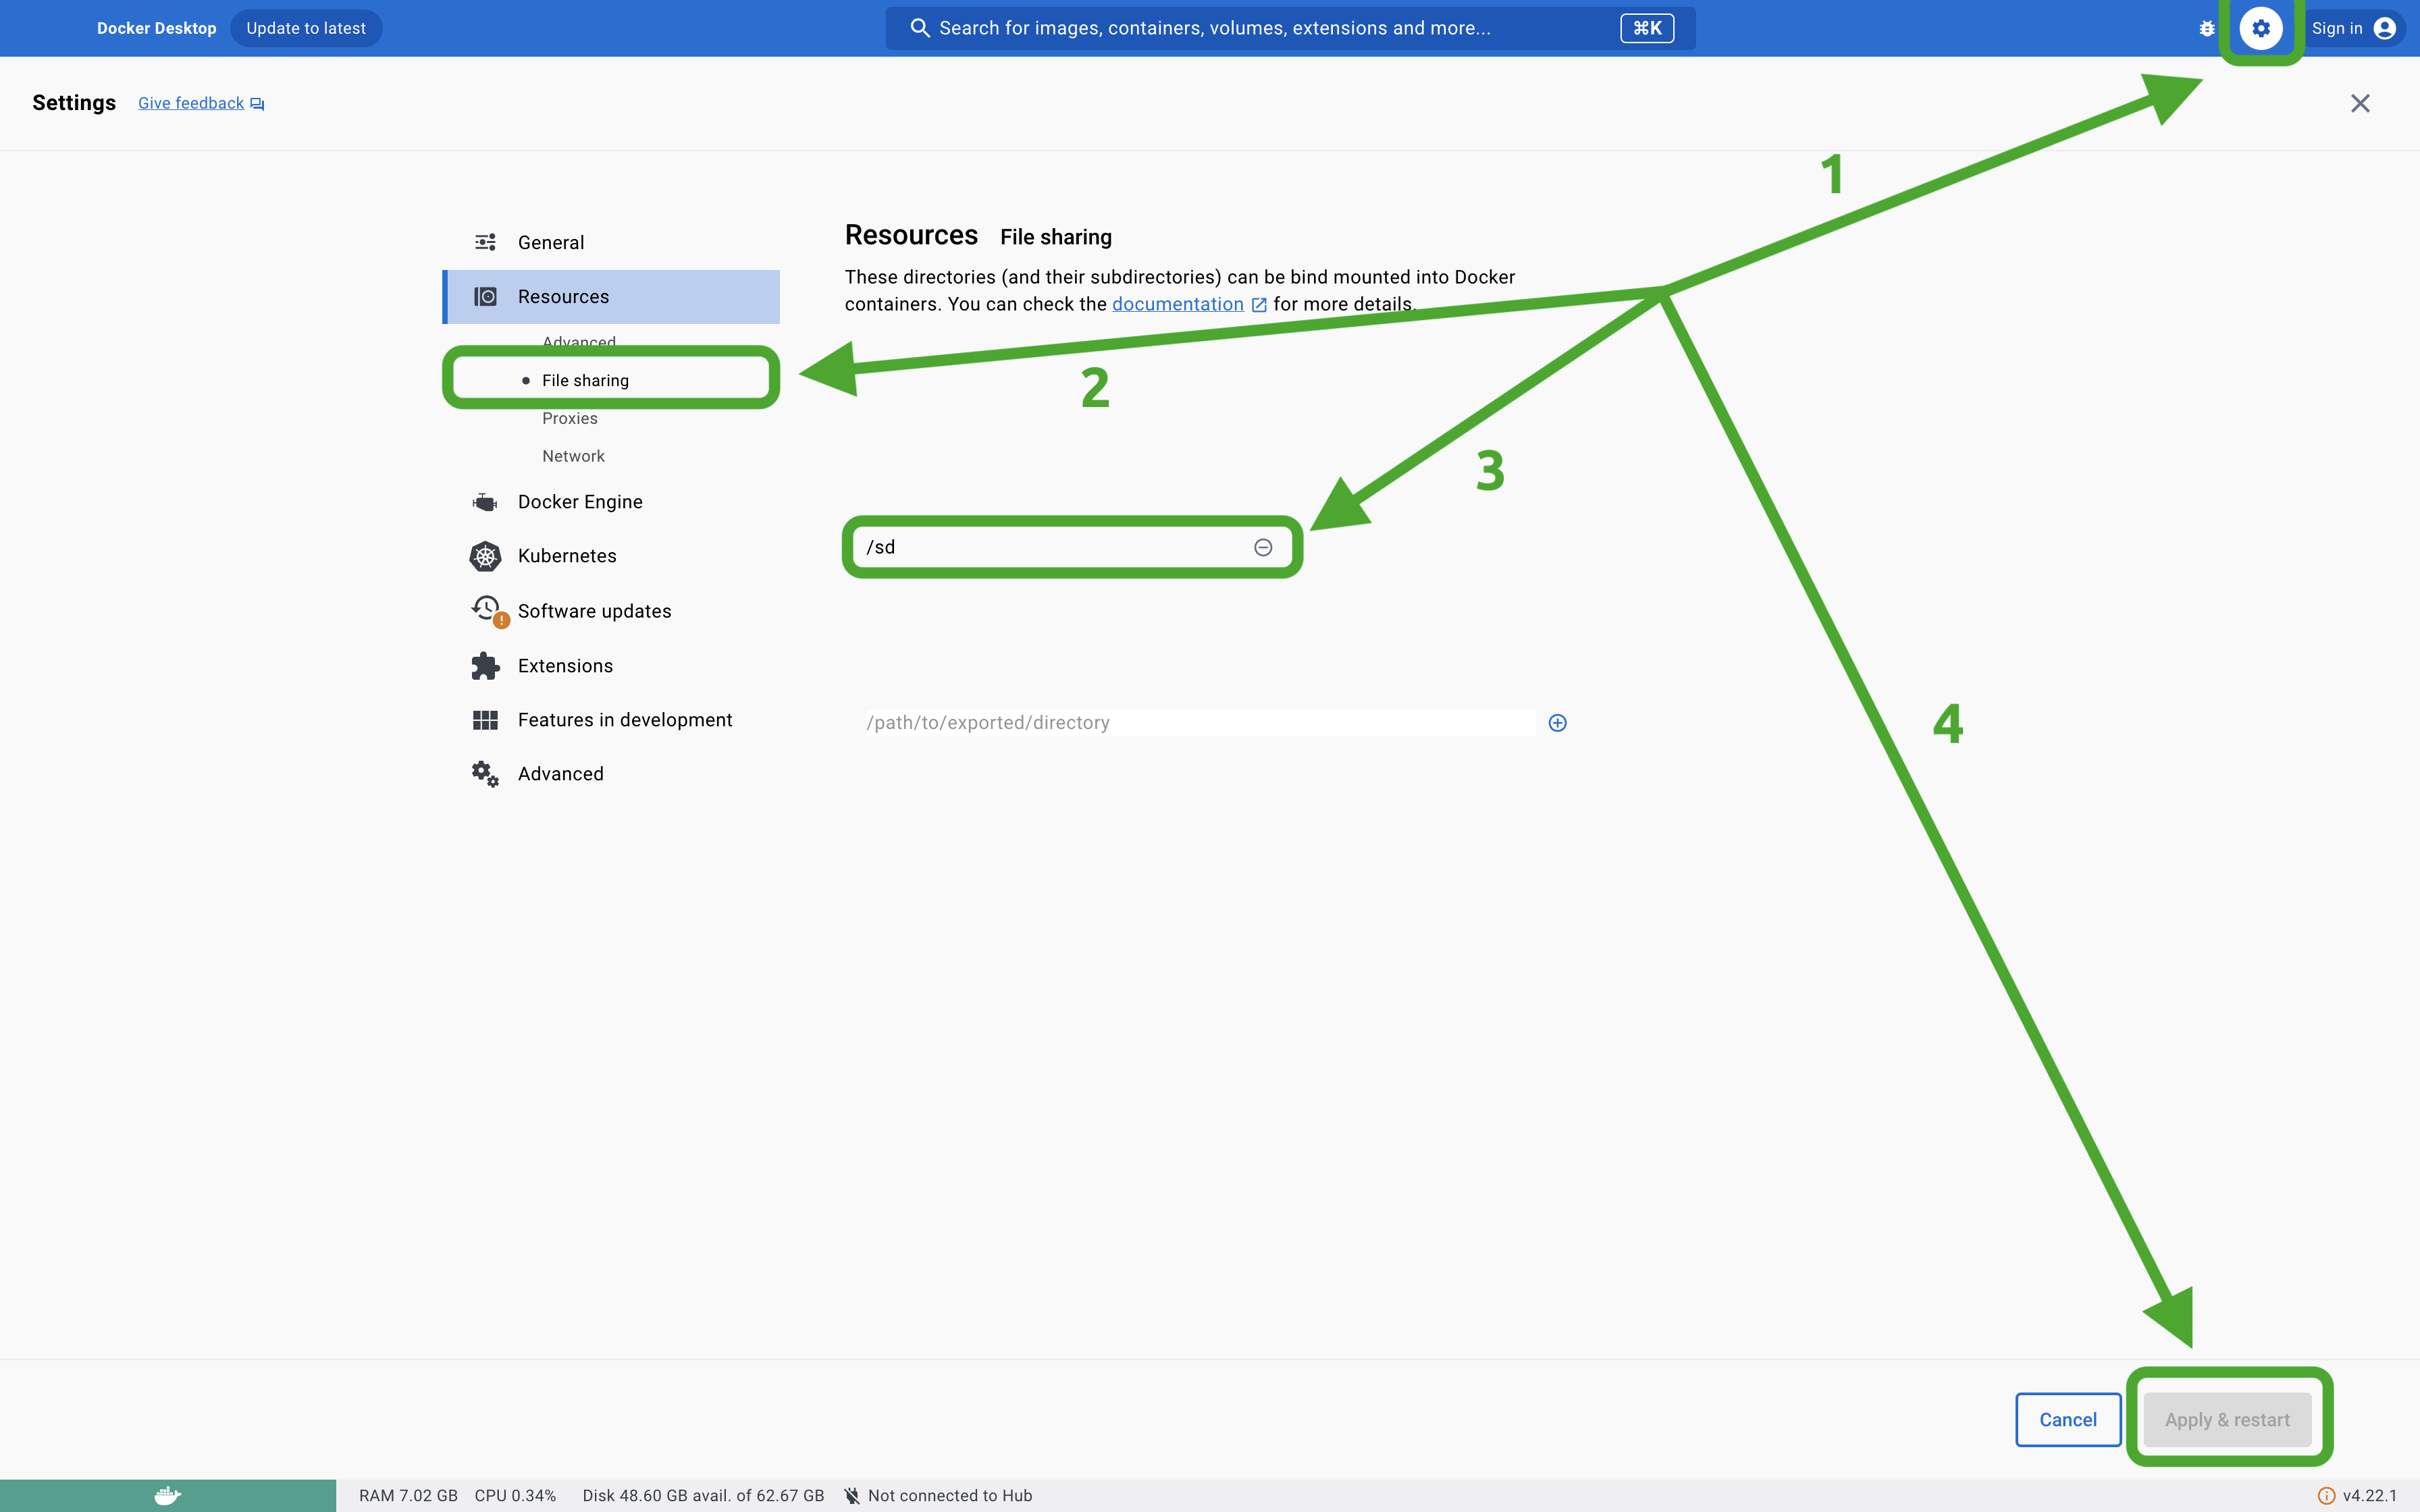Open the settings gear icon
Image resolution: width=2420 pixels, height=1512 pixels.
(2260, 28)
